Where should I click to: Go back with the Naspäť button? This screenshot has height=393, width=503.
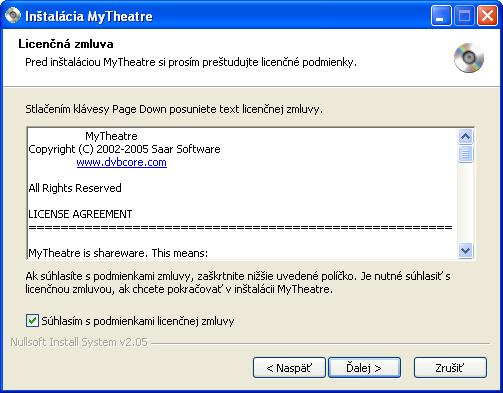pos(289,368)
